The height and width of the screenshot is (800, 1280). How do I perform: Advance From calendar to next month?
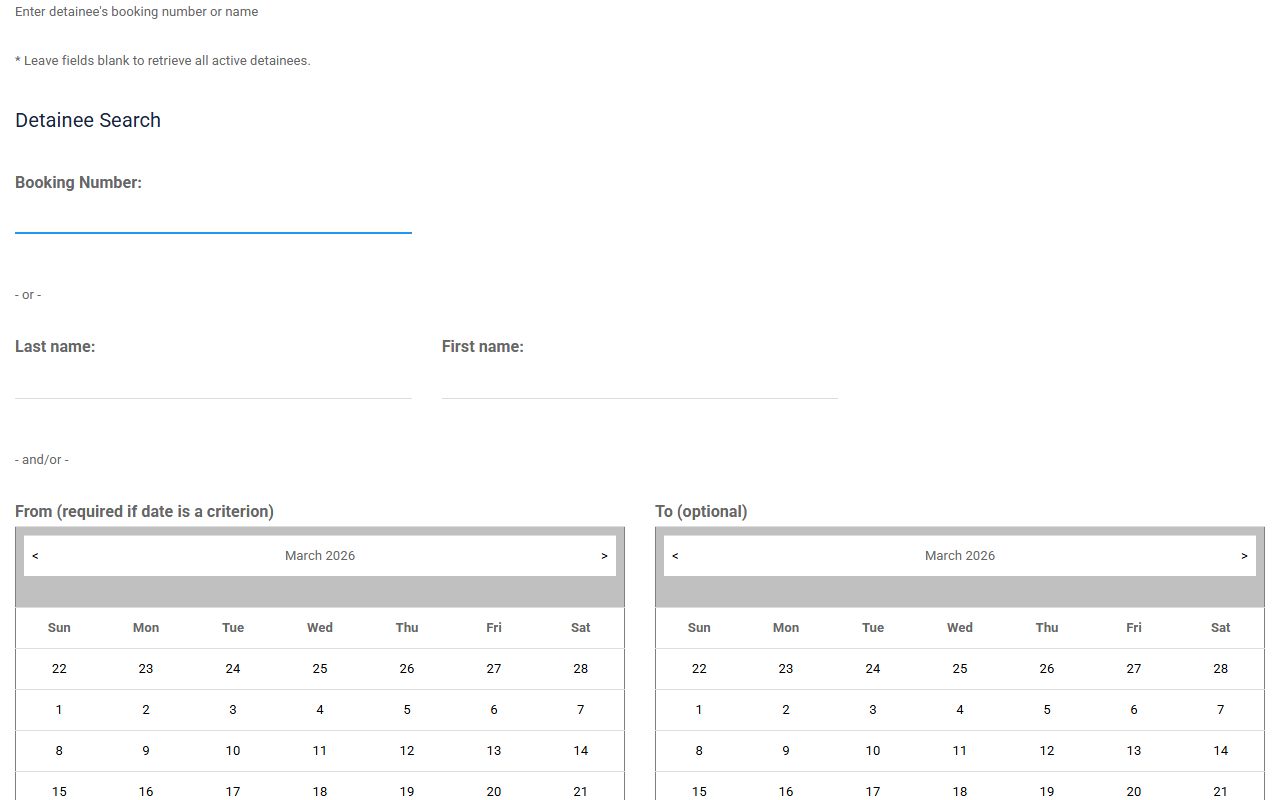tap(604, 556)
